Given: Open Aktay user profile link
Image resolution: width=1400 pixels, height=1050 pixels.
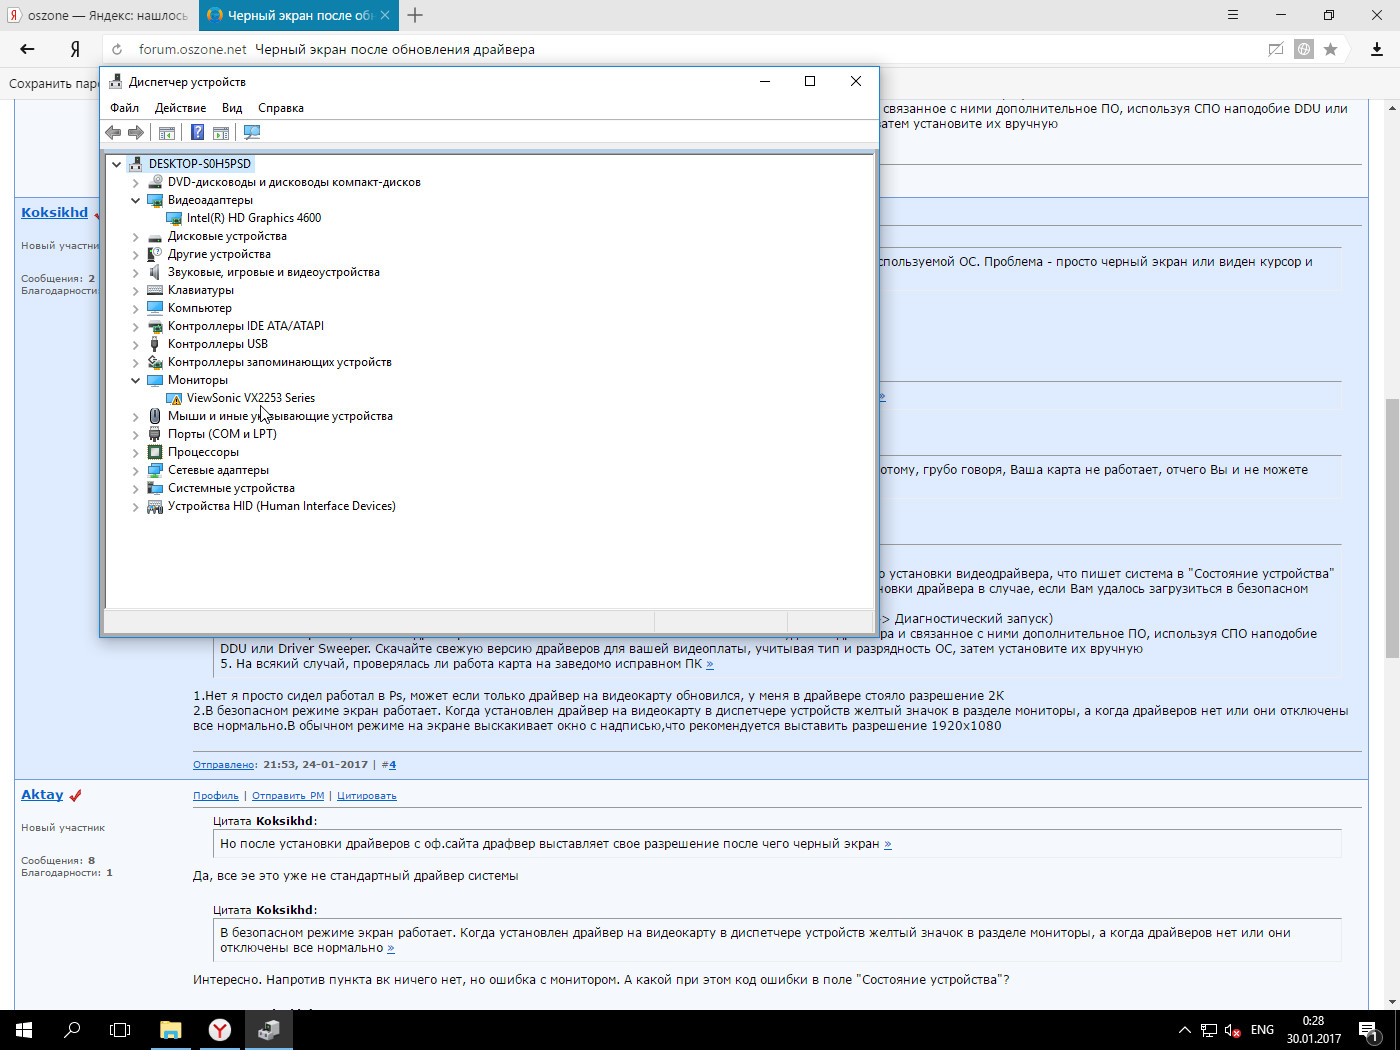Looking at the screenshot, I should [x=42, y=794].
